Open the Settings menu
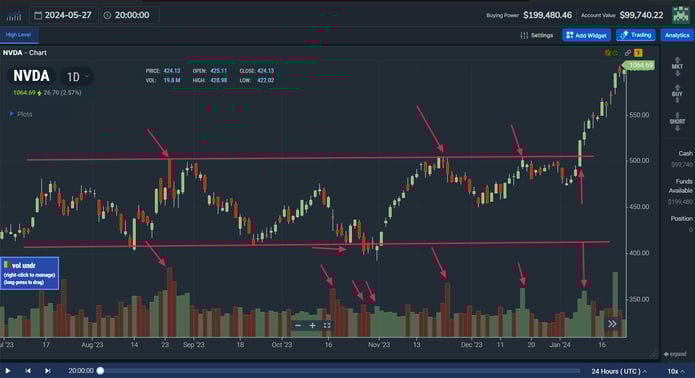695x378 pixels. 537,35
